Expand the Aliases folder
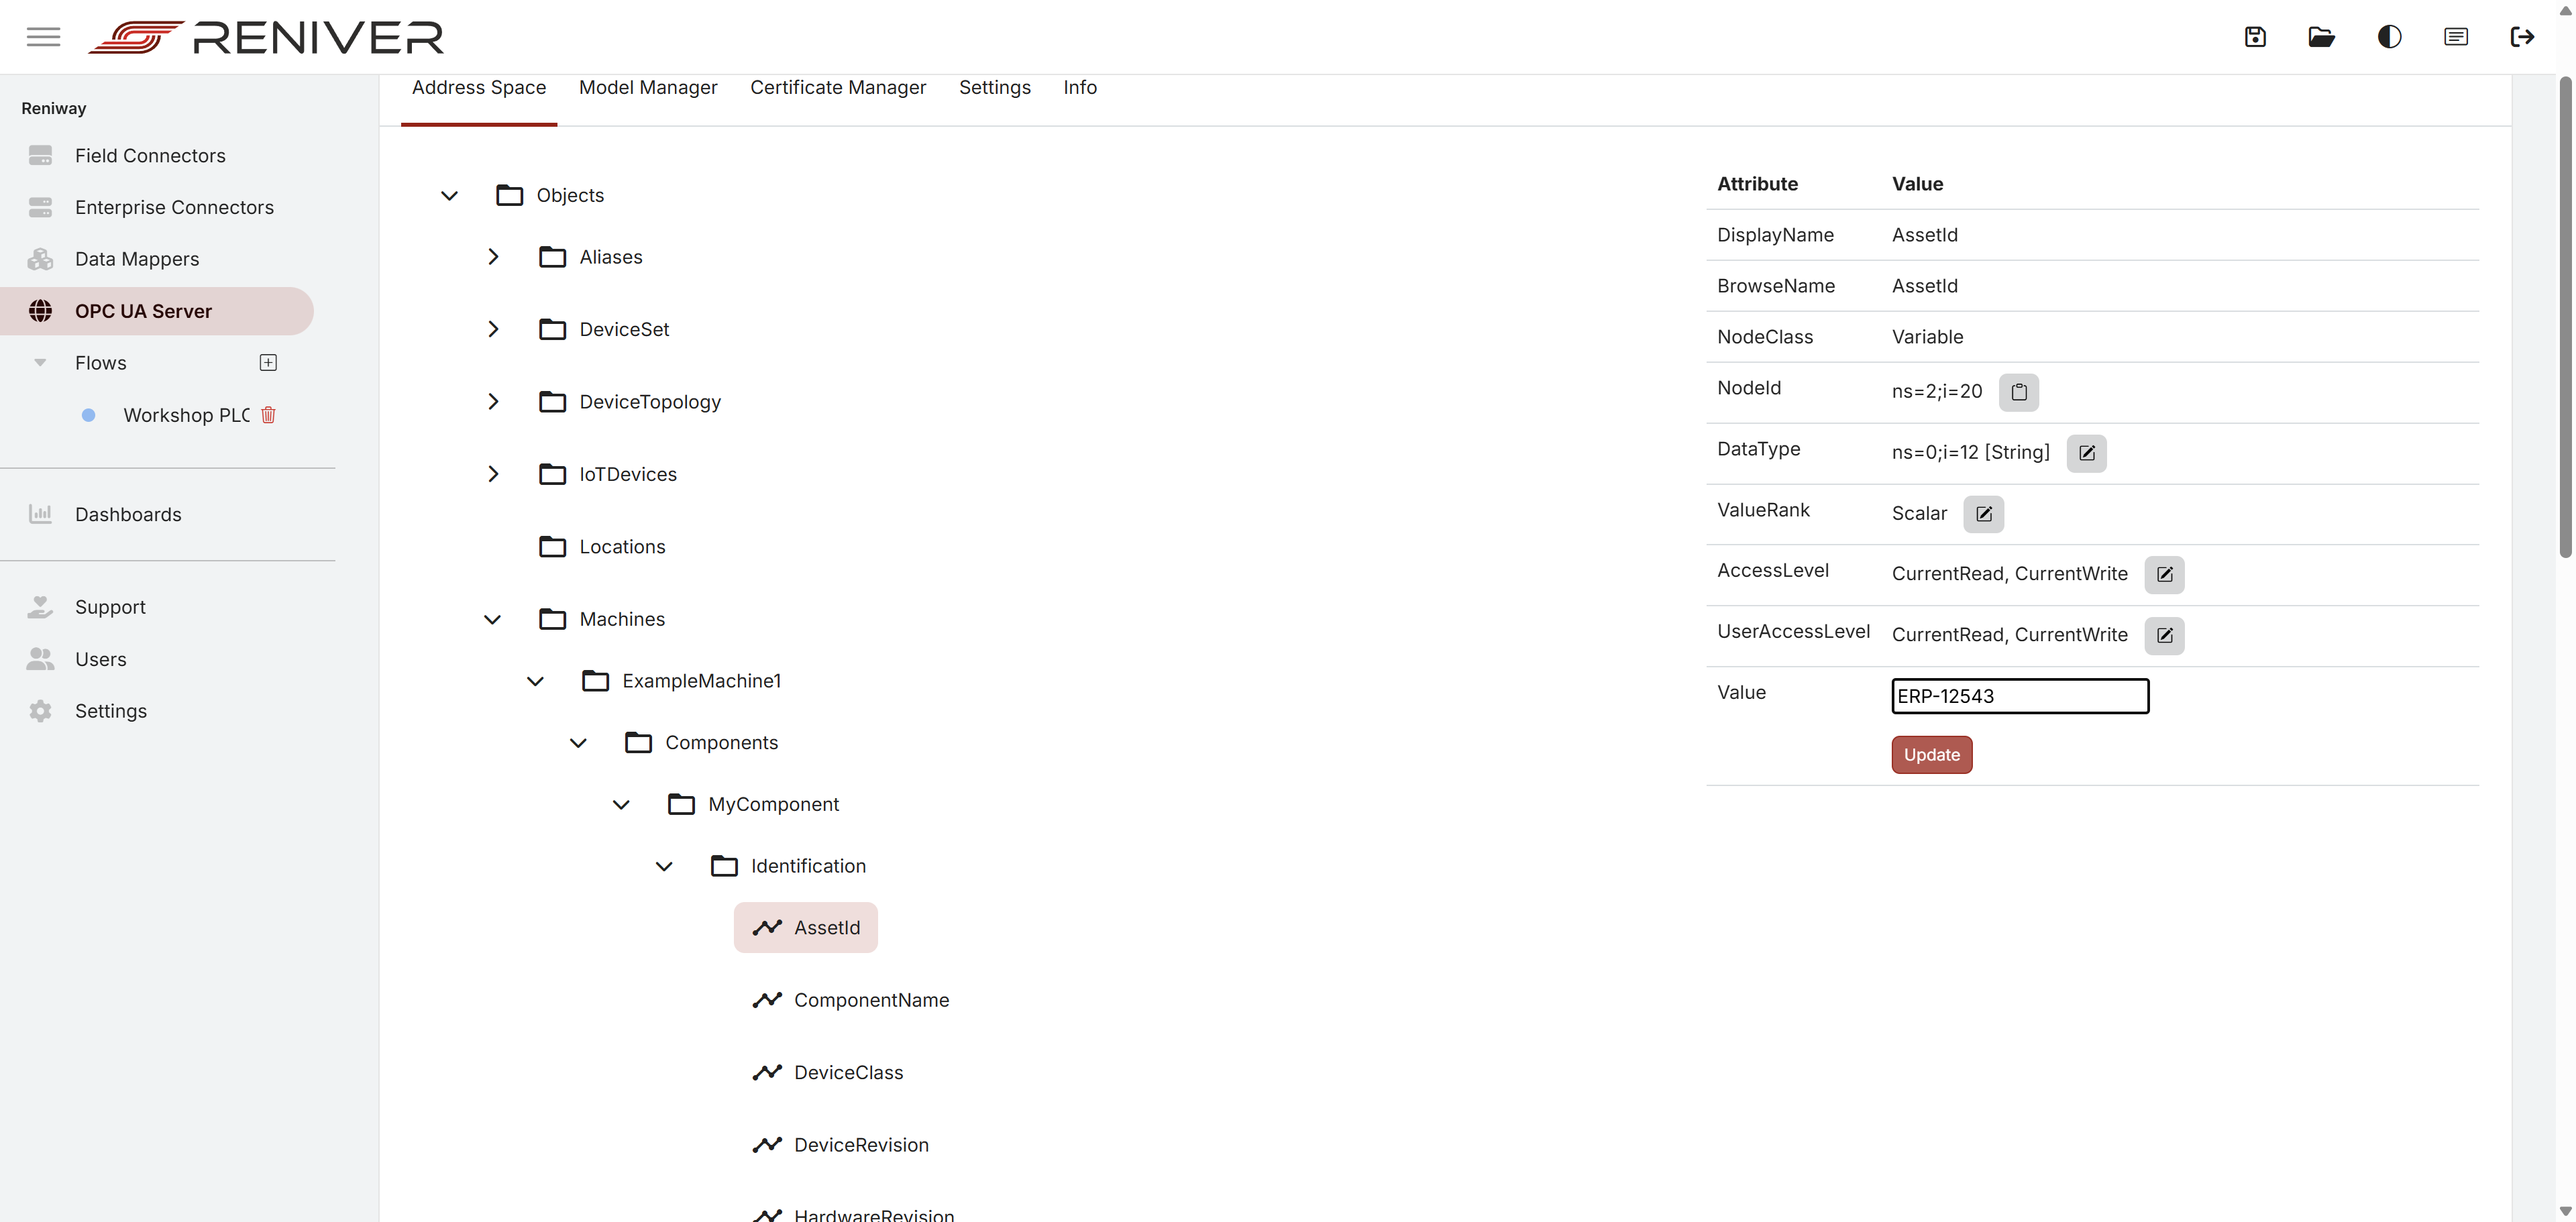The width and height of the screenshot is (2576, 1222). point(492,256)
